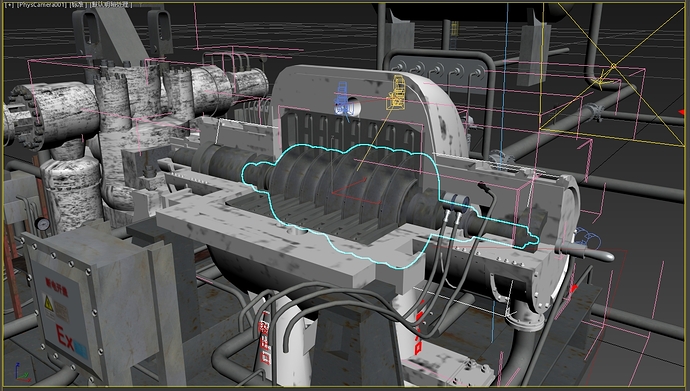
Task: Click the red Ex label on the electrical box
Action: click(65, 337)
